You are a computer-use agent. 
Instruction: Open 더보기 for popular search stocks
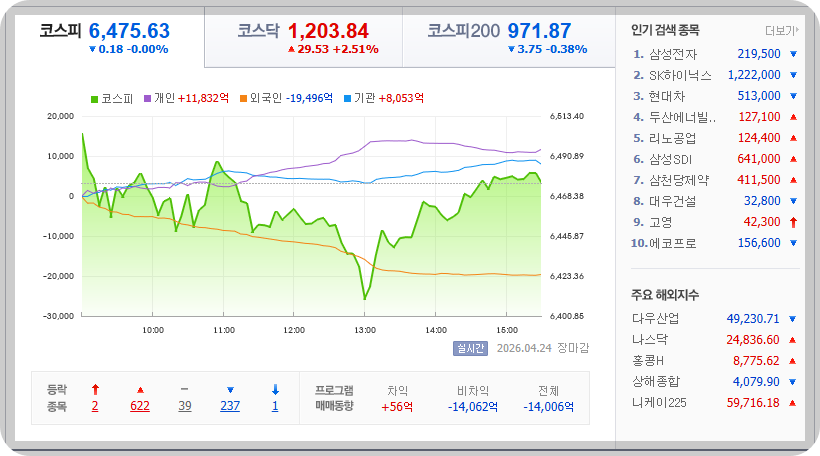pyautogui.click(x=781, y=31)
